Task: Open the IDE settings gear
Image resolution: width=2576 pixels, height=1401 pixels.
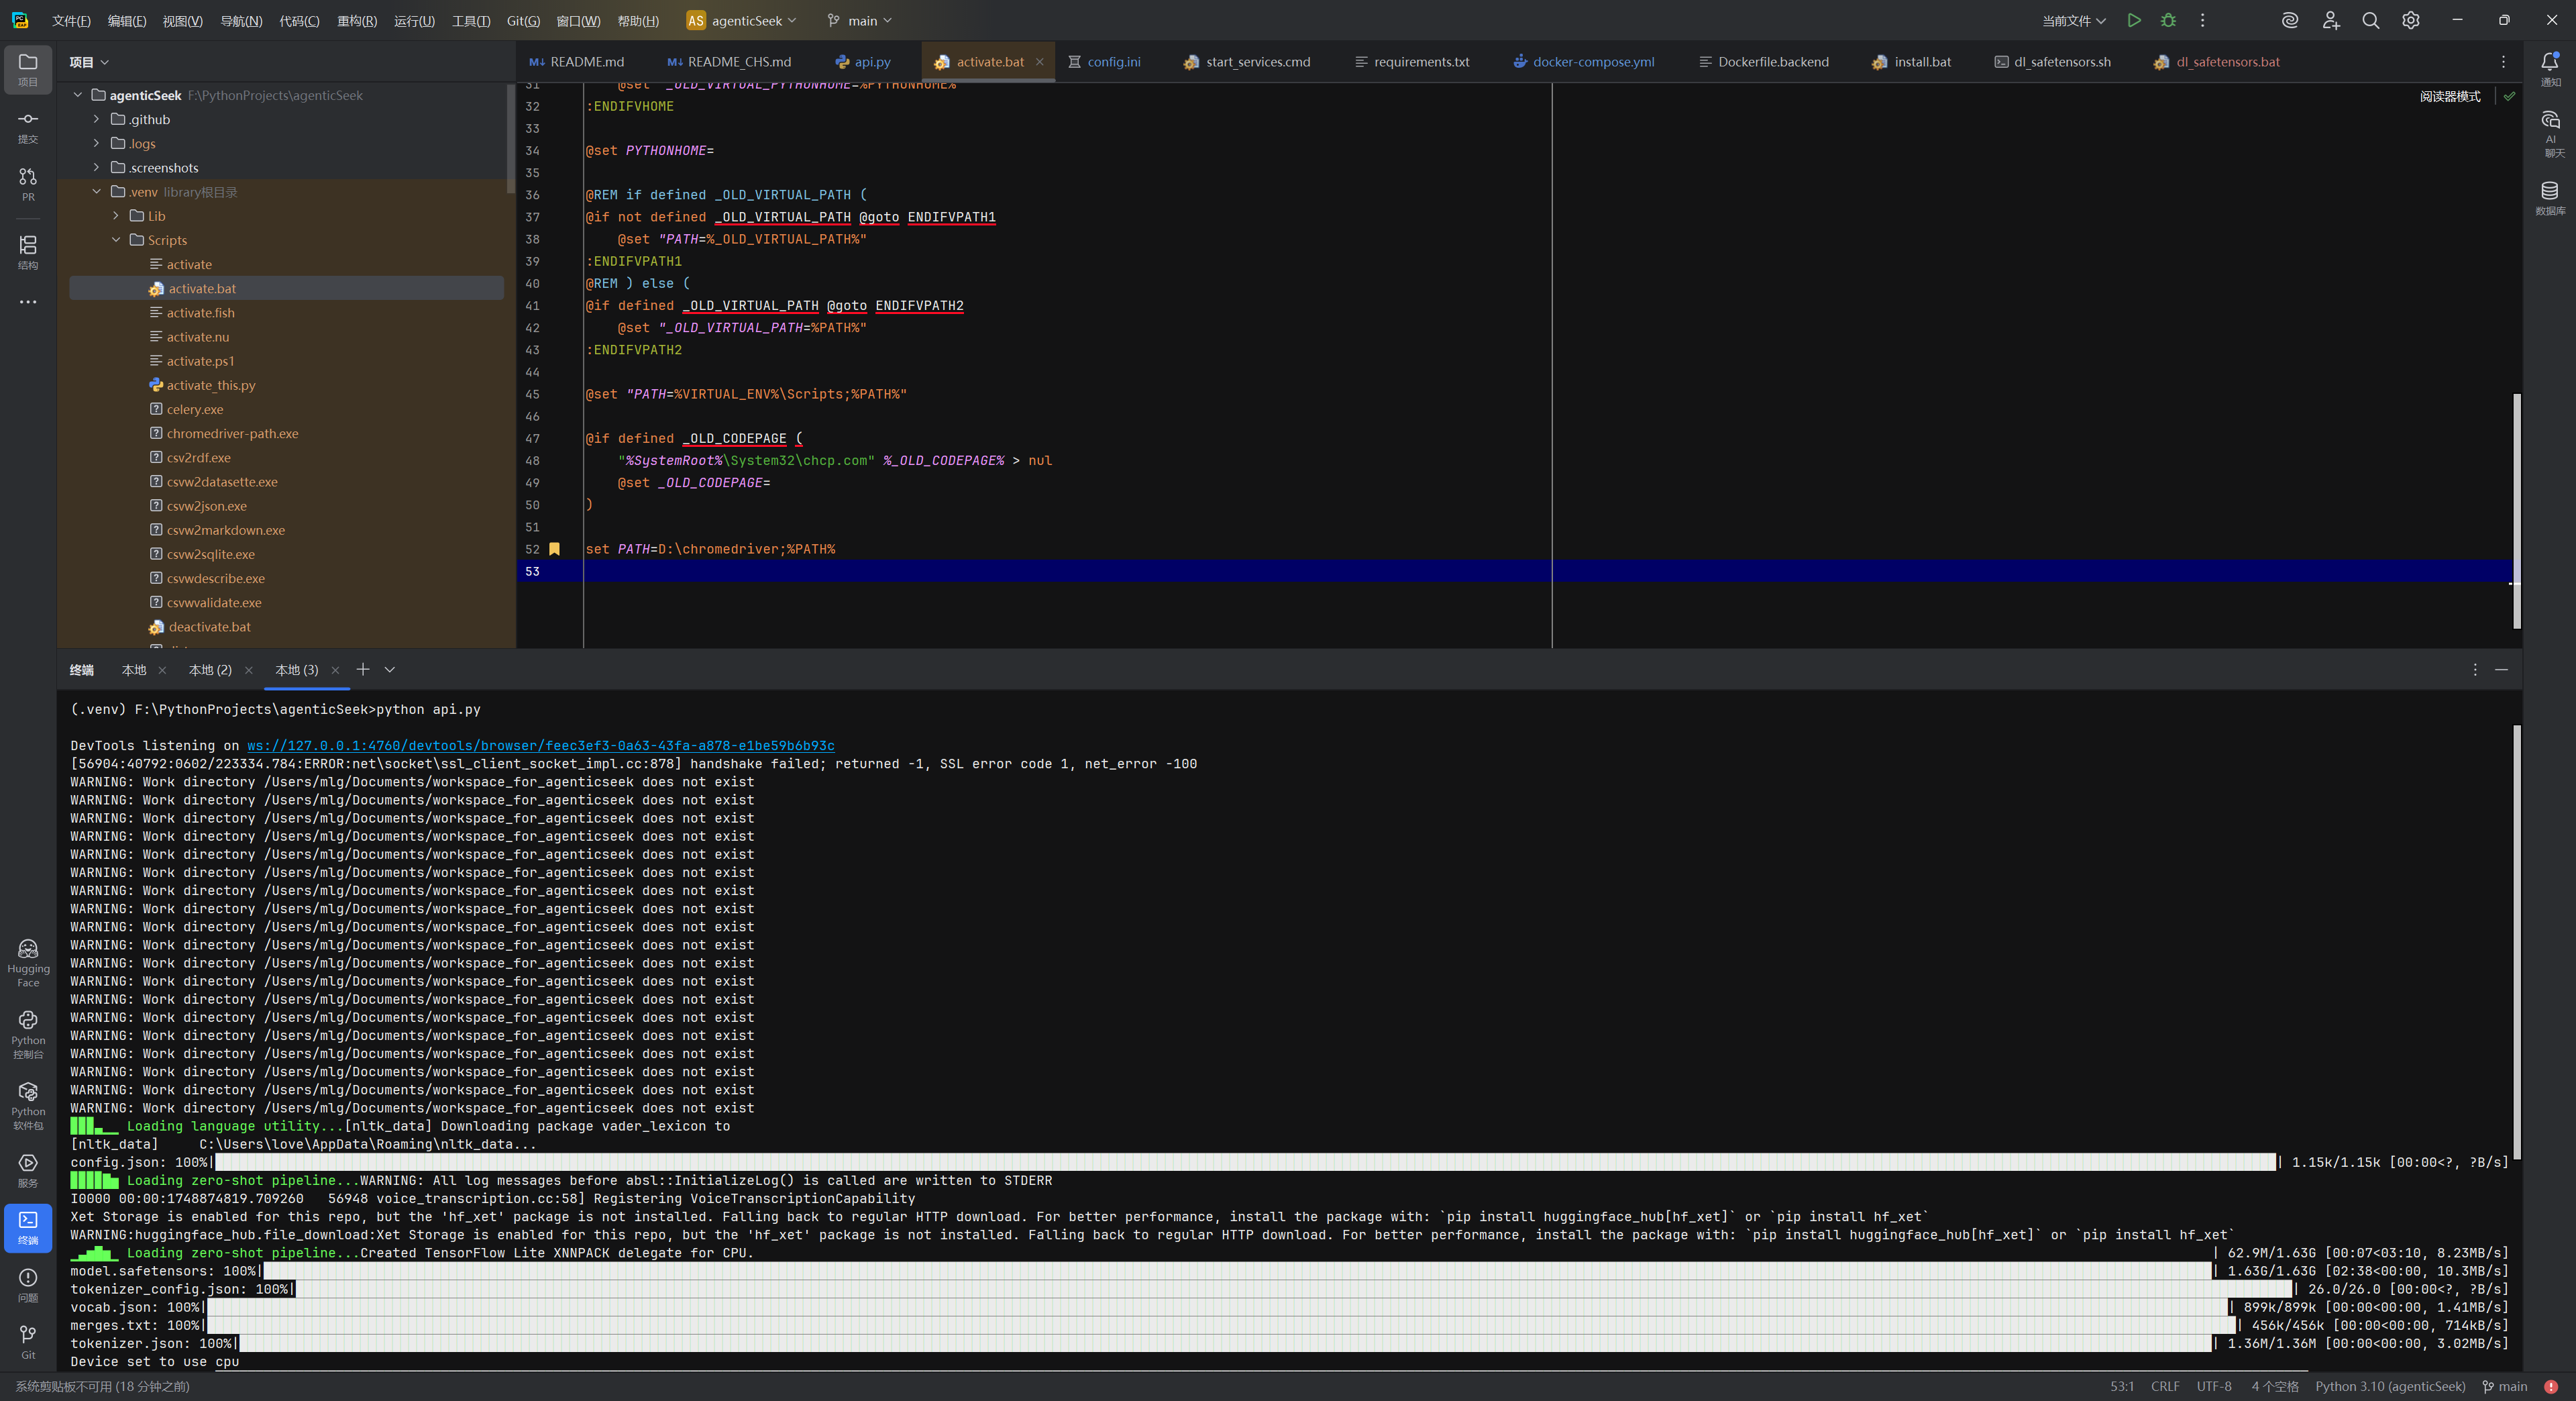Action: click(x=2411, y=20)
